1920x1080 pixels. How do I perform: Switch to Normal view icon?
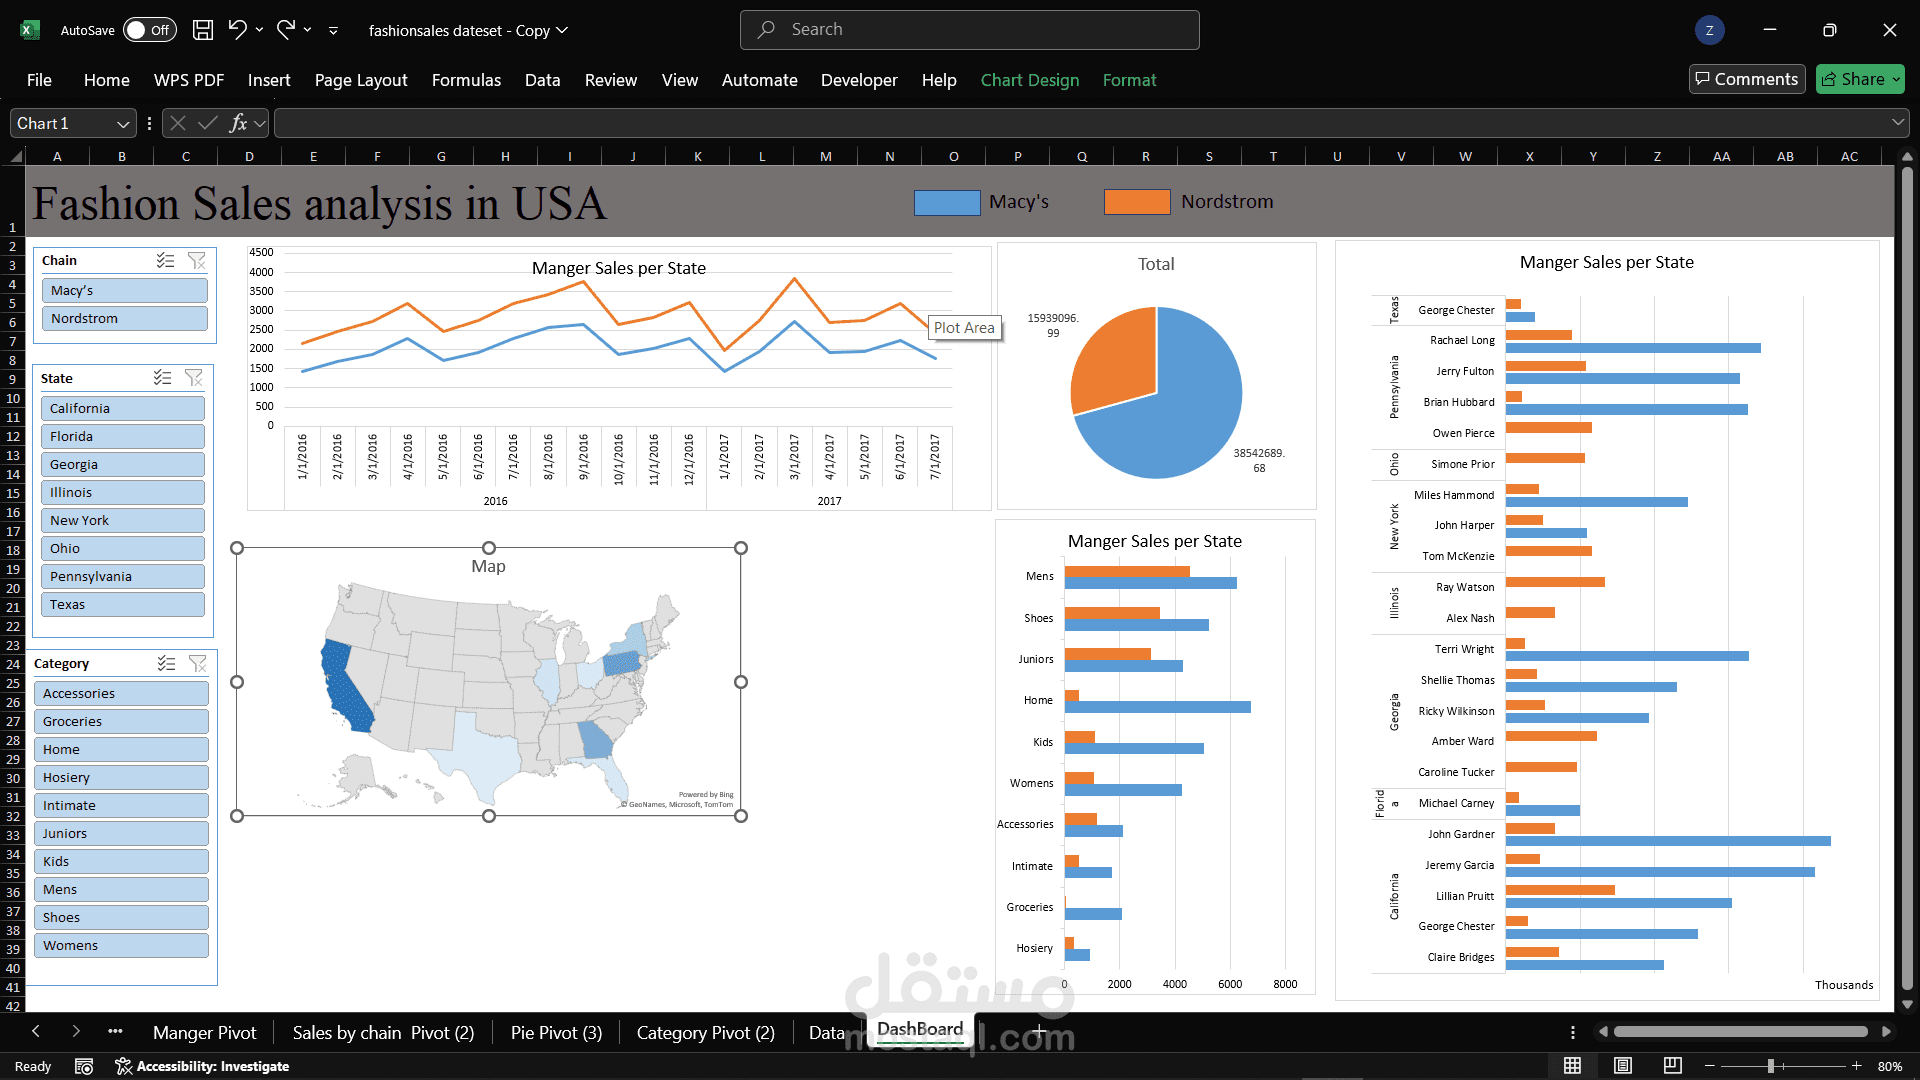[1573, 1066]
